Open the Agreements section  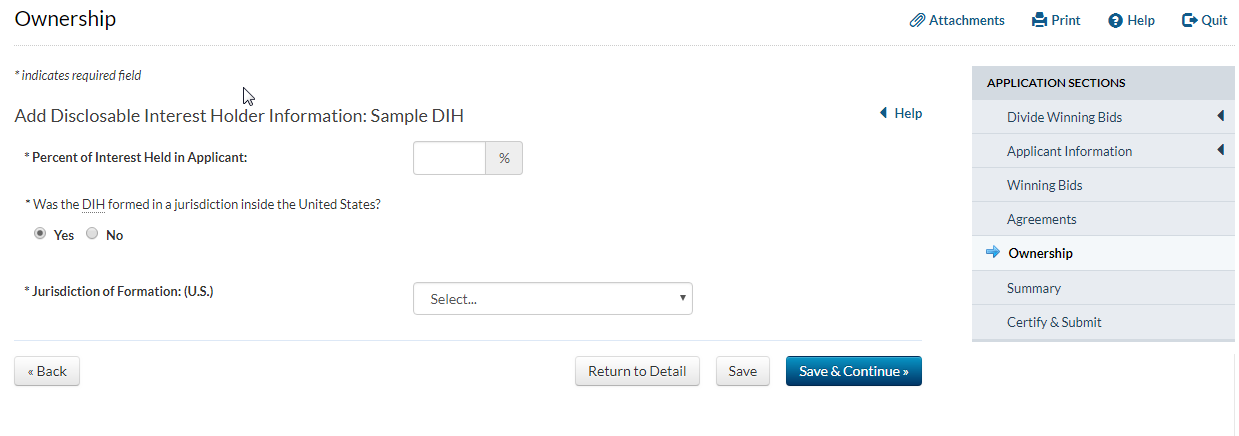tap(1041, 219)
